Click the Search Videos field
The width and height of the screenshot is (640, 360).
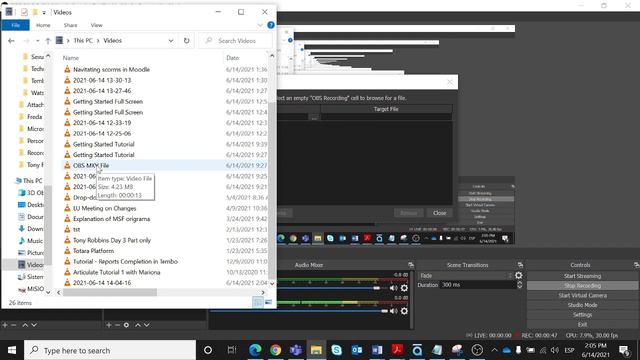point(236,41)
